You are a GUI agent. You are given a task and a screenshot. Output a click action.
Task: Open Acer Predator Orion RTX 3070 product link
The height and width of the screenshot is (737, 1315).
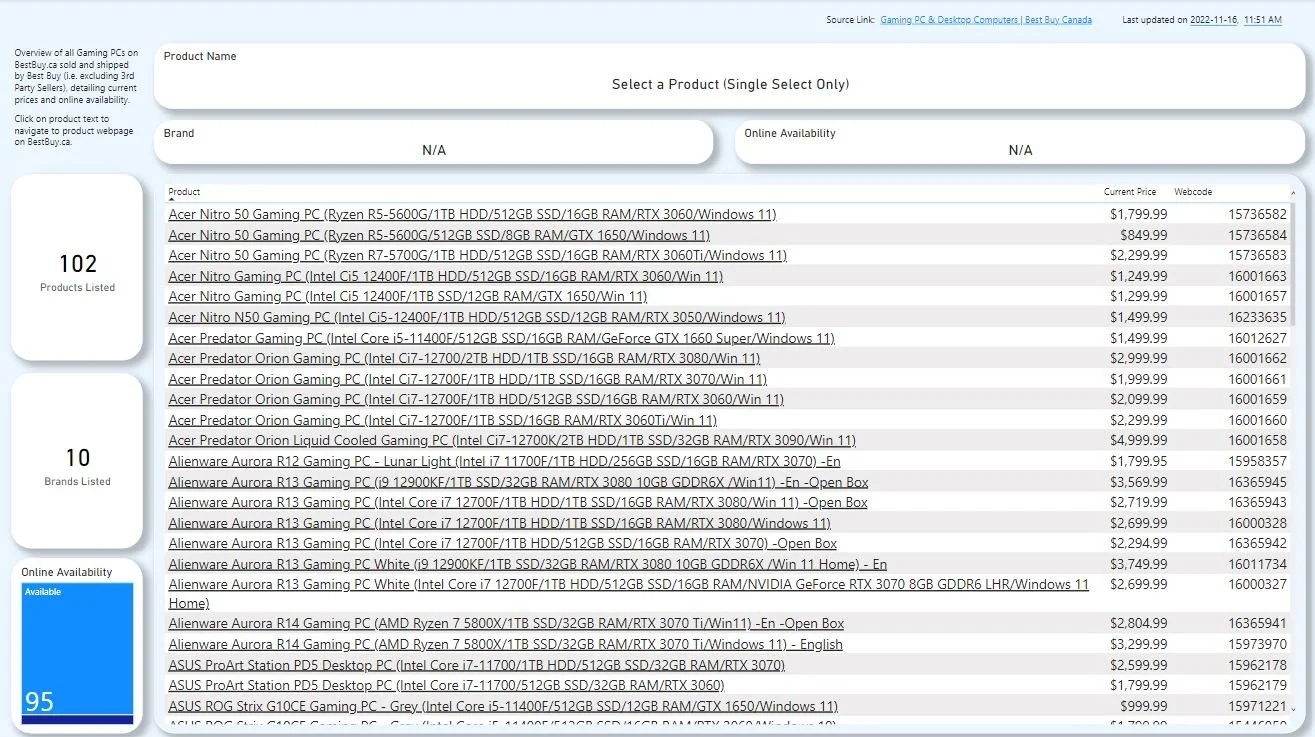pyautogui.click(x=467, y=379)
